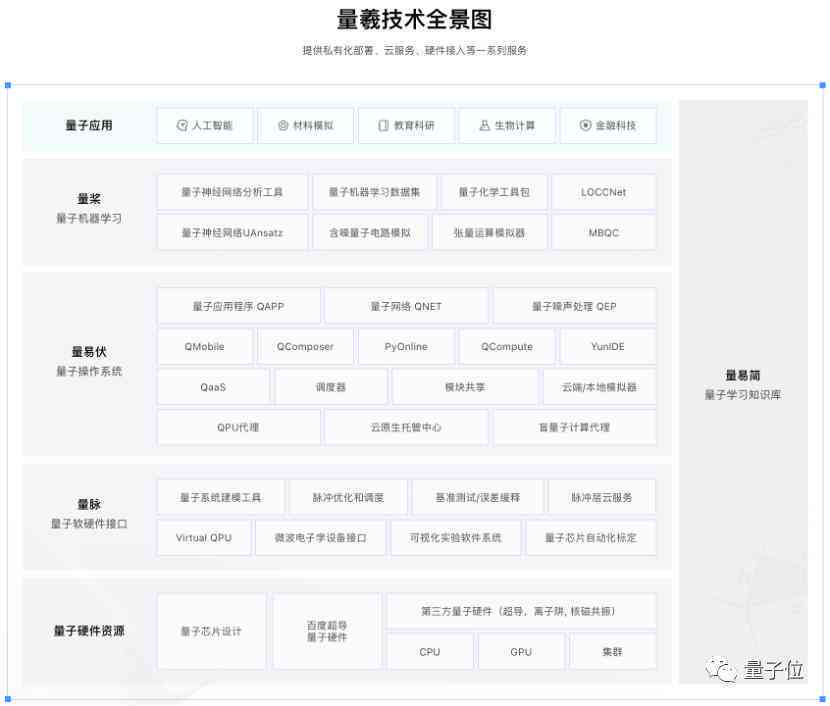Open the 量子芯片自动化标定 box

coord(591,538)
